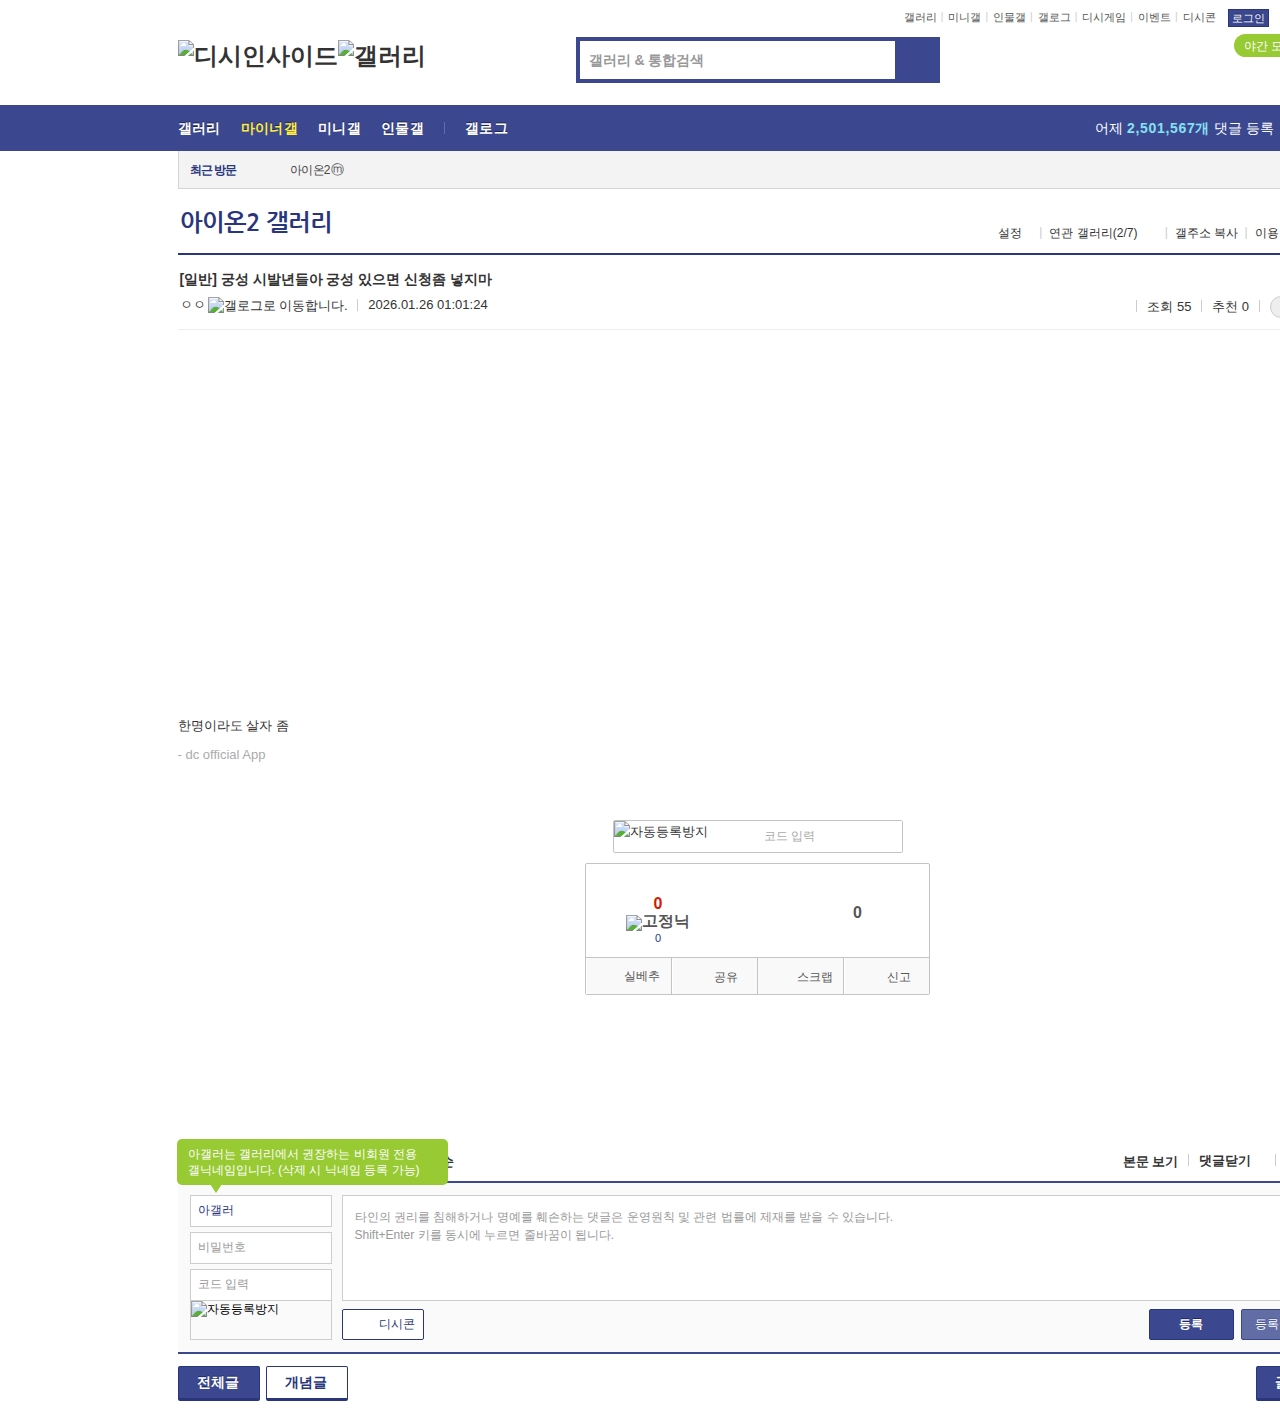Open the 설정 menu
The image size is (1280, 1428).
(1010, 233)
